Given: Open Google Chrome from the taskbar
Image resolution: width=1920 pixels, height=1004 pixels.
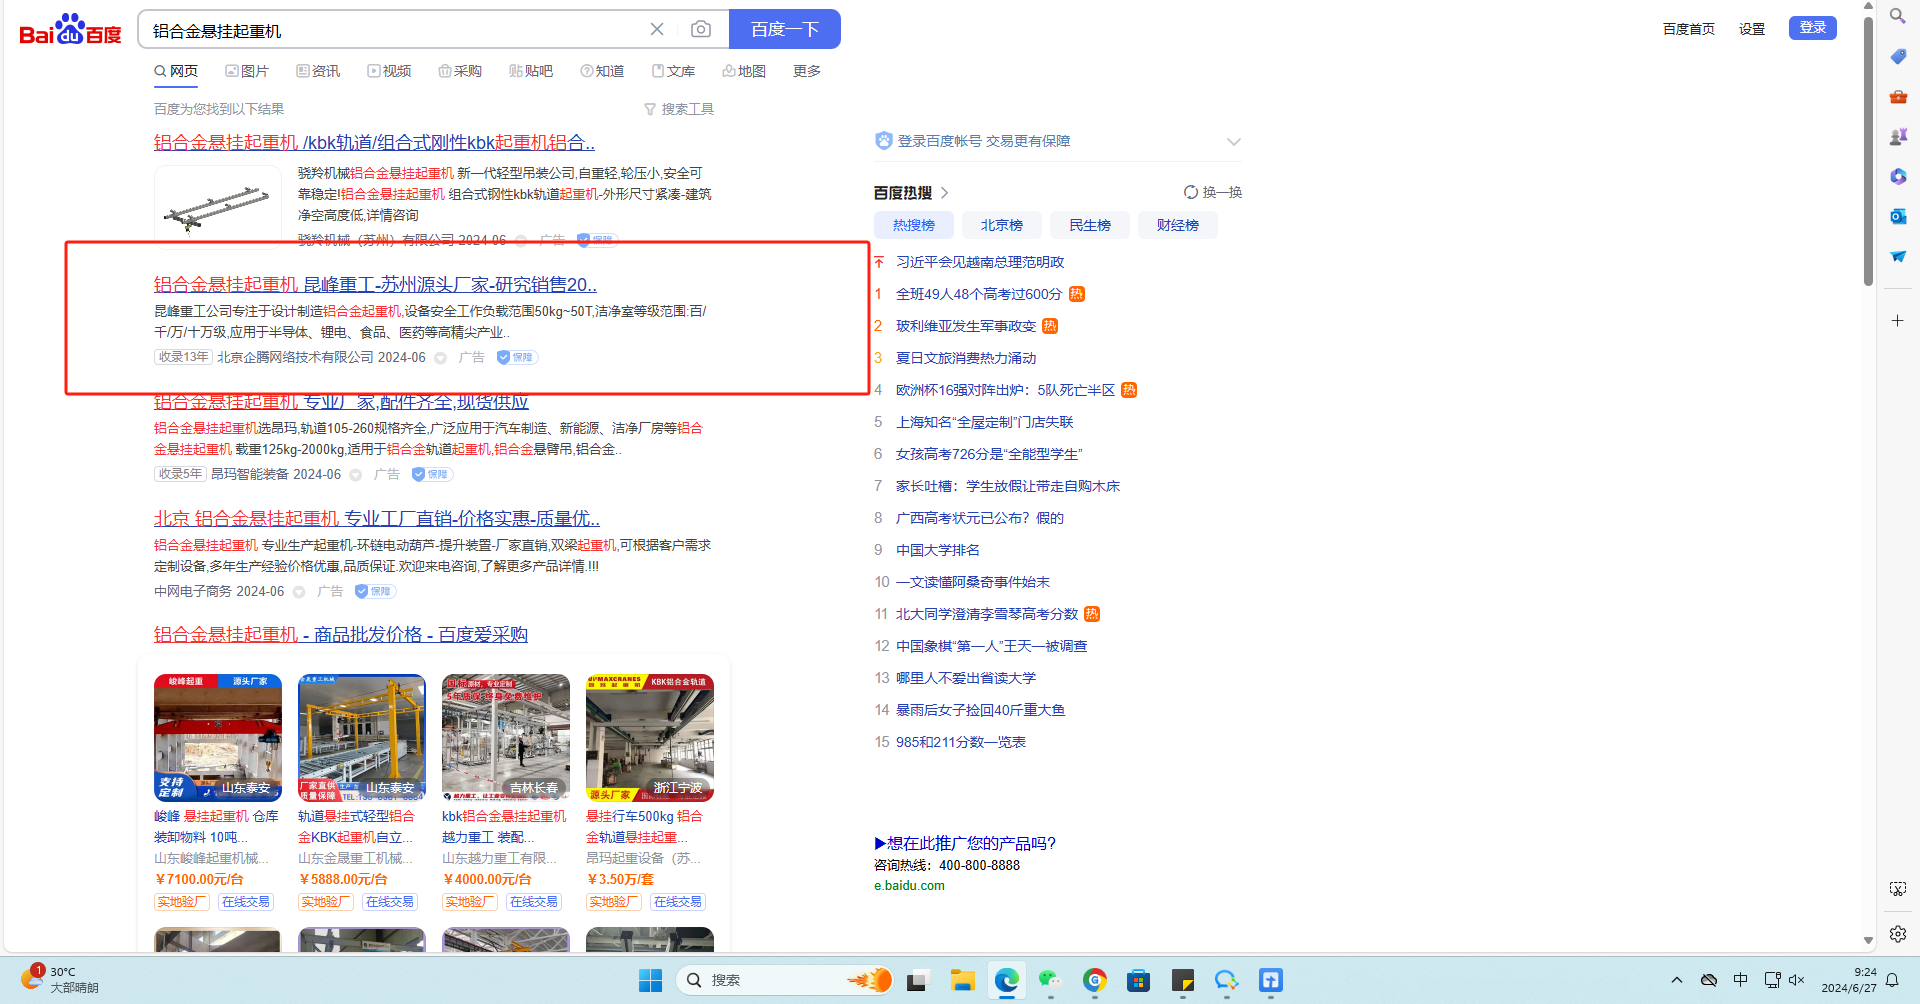Looking at the screenshot, I should click(x=1094, y=980).
